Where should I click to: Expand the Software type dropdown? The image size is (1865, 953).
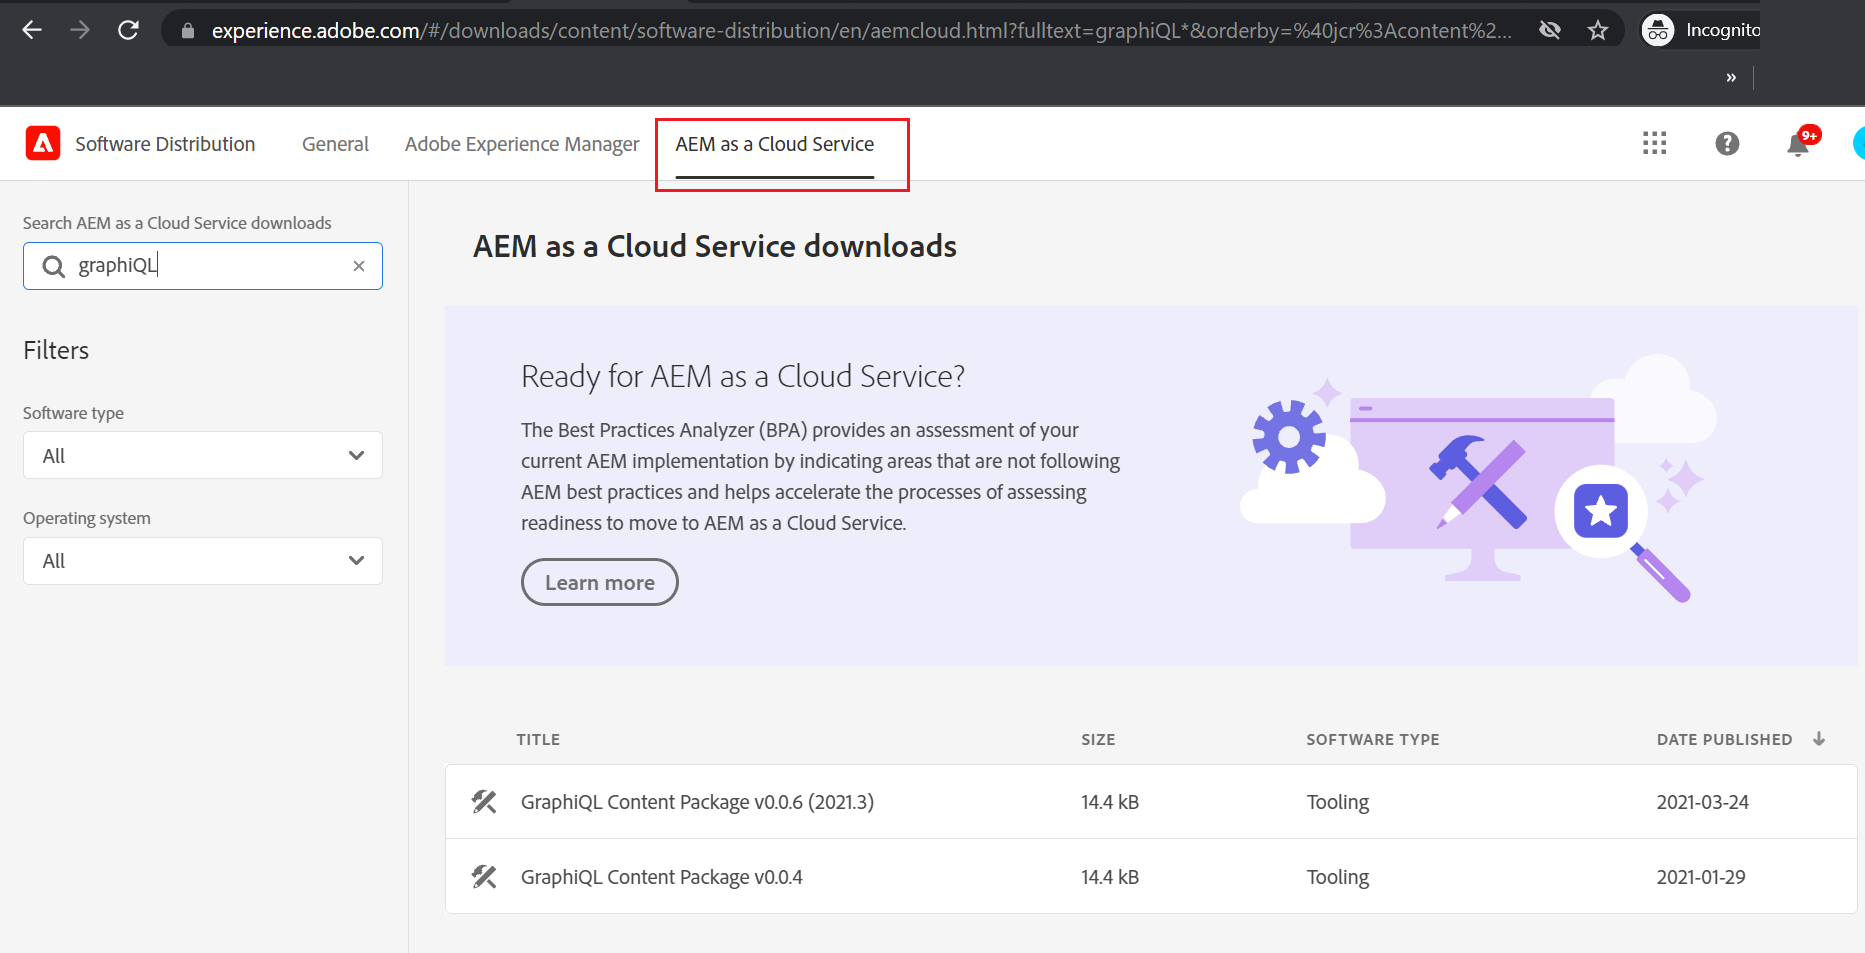click(x=203, y=456)
